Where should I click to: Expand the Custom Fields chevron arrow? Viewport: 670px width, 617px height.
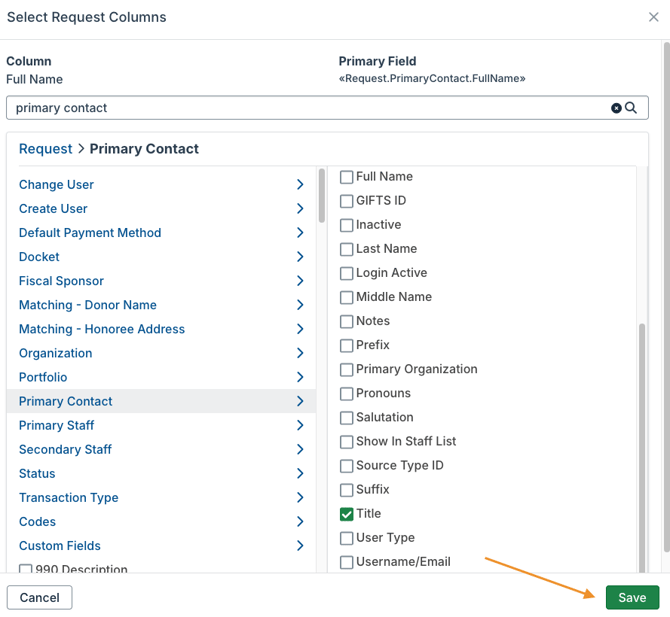tap(300, 546)
